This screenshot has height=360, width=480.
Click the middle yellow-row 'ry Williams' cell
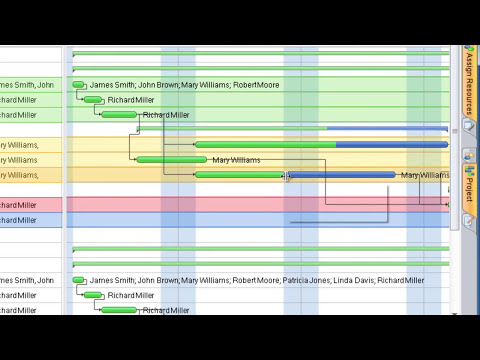point(31,160)
